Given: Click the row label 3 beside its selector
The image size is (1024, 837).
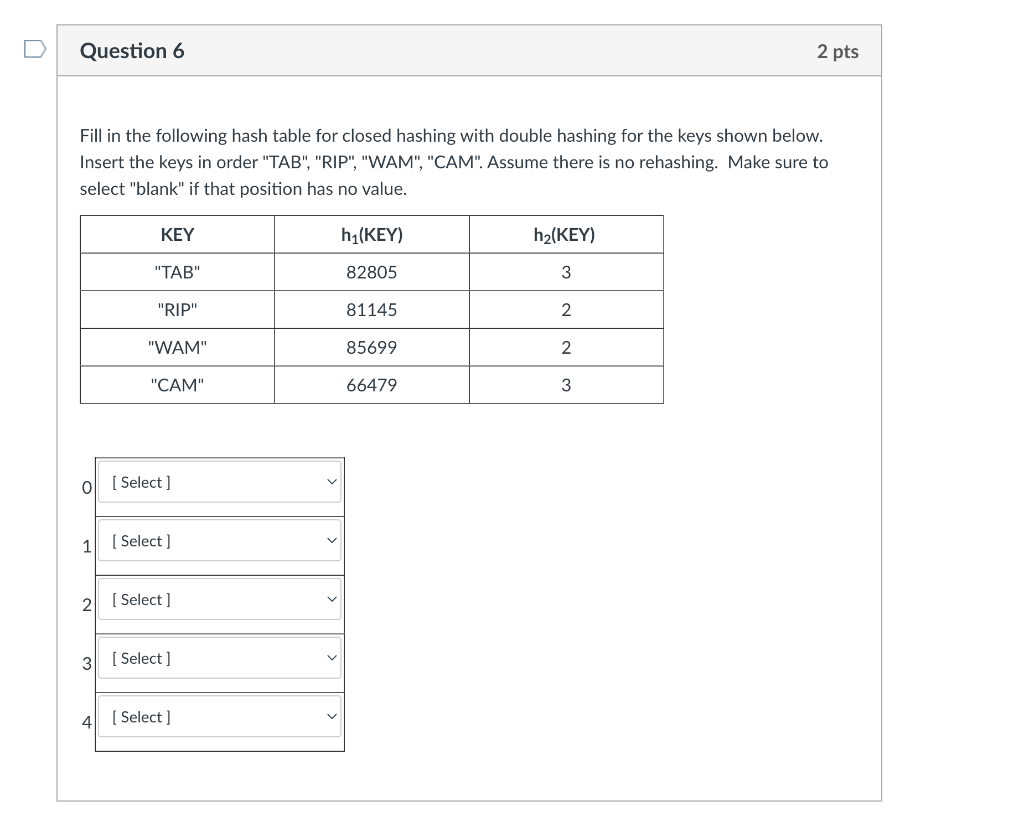Looking at the screenshot, I should point(85,664).
